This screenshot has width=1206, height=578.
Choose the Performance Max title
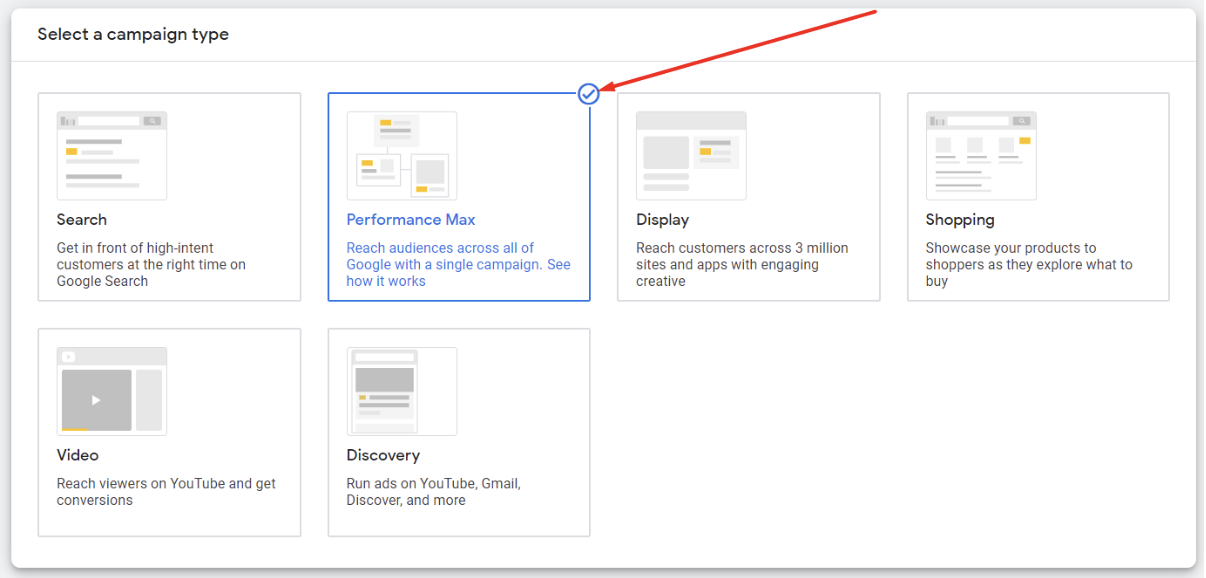411,220
